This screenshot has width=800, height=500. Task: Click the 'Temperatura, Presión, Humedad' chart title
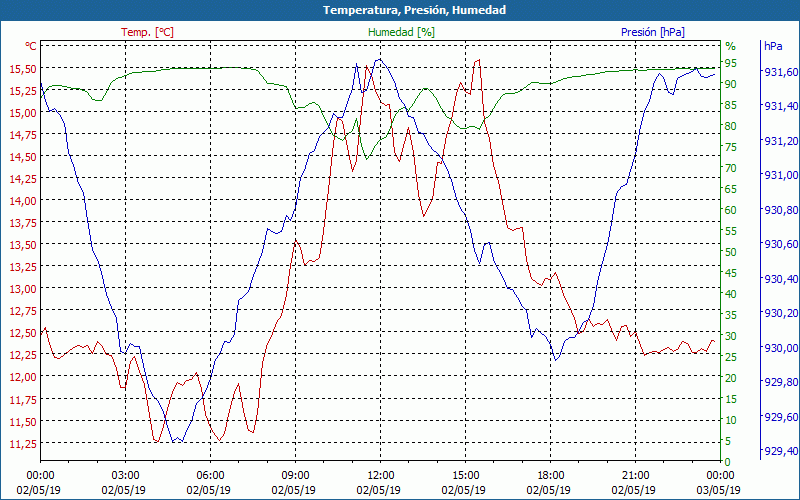coord(414,10)
